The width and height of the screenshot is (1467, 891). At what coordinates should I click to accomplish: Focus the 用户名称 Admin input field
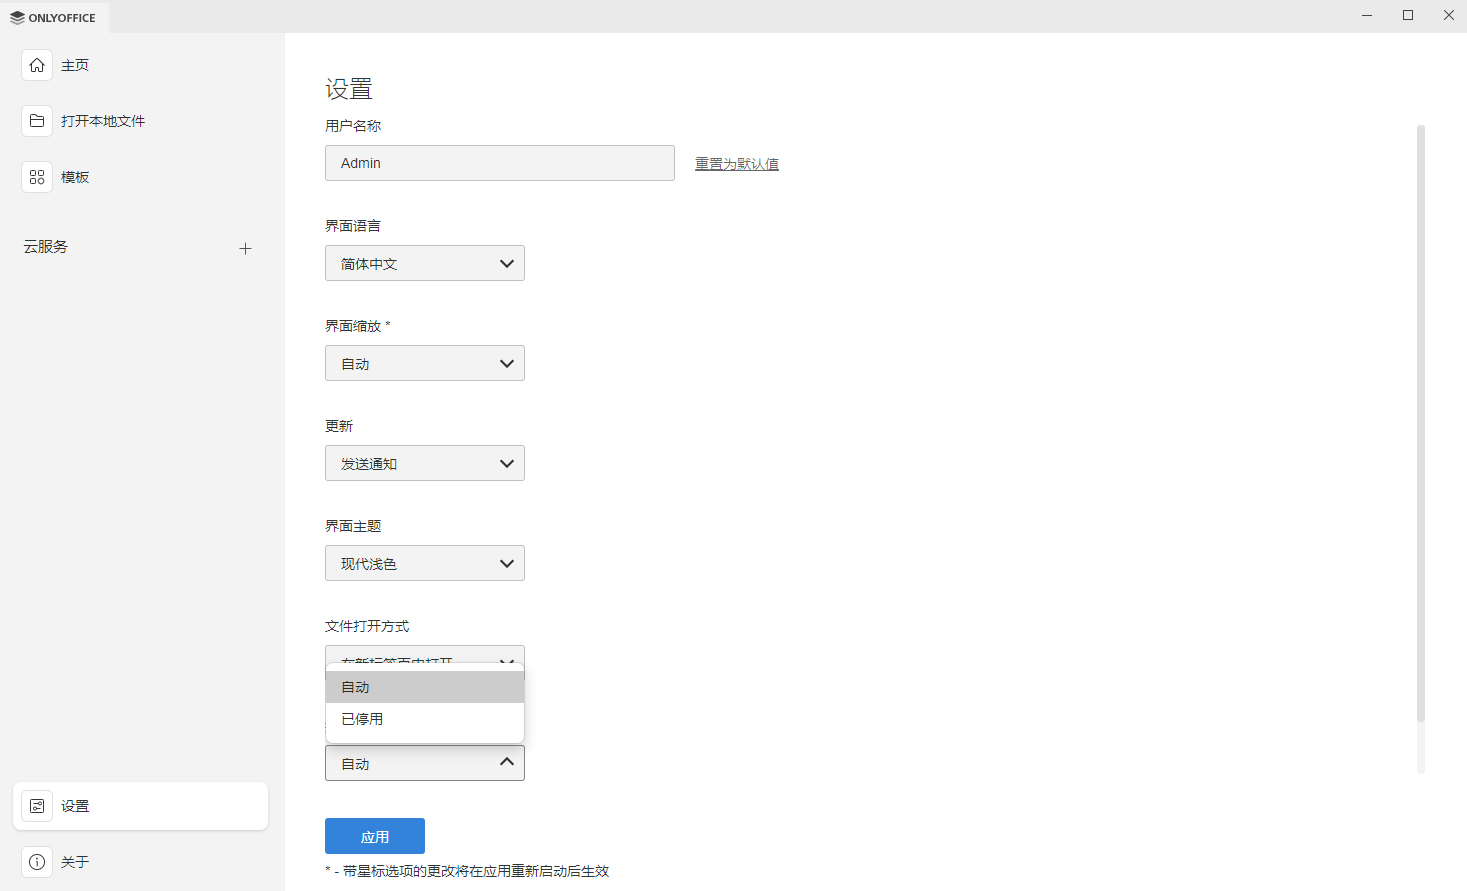[500, 163]
